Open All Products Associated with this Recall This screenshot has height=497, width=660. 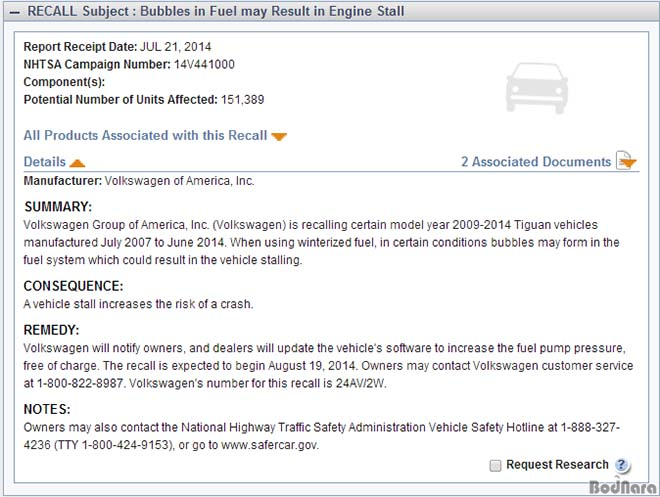pyautogui.click(x=145, y=136)
